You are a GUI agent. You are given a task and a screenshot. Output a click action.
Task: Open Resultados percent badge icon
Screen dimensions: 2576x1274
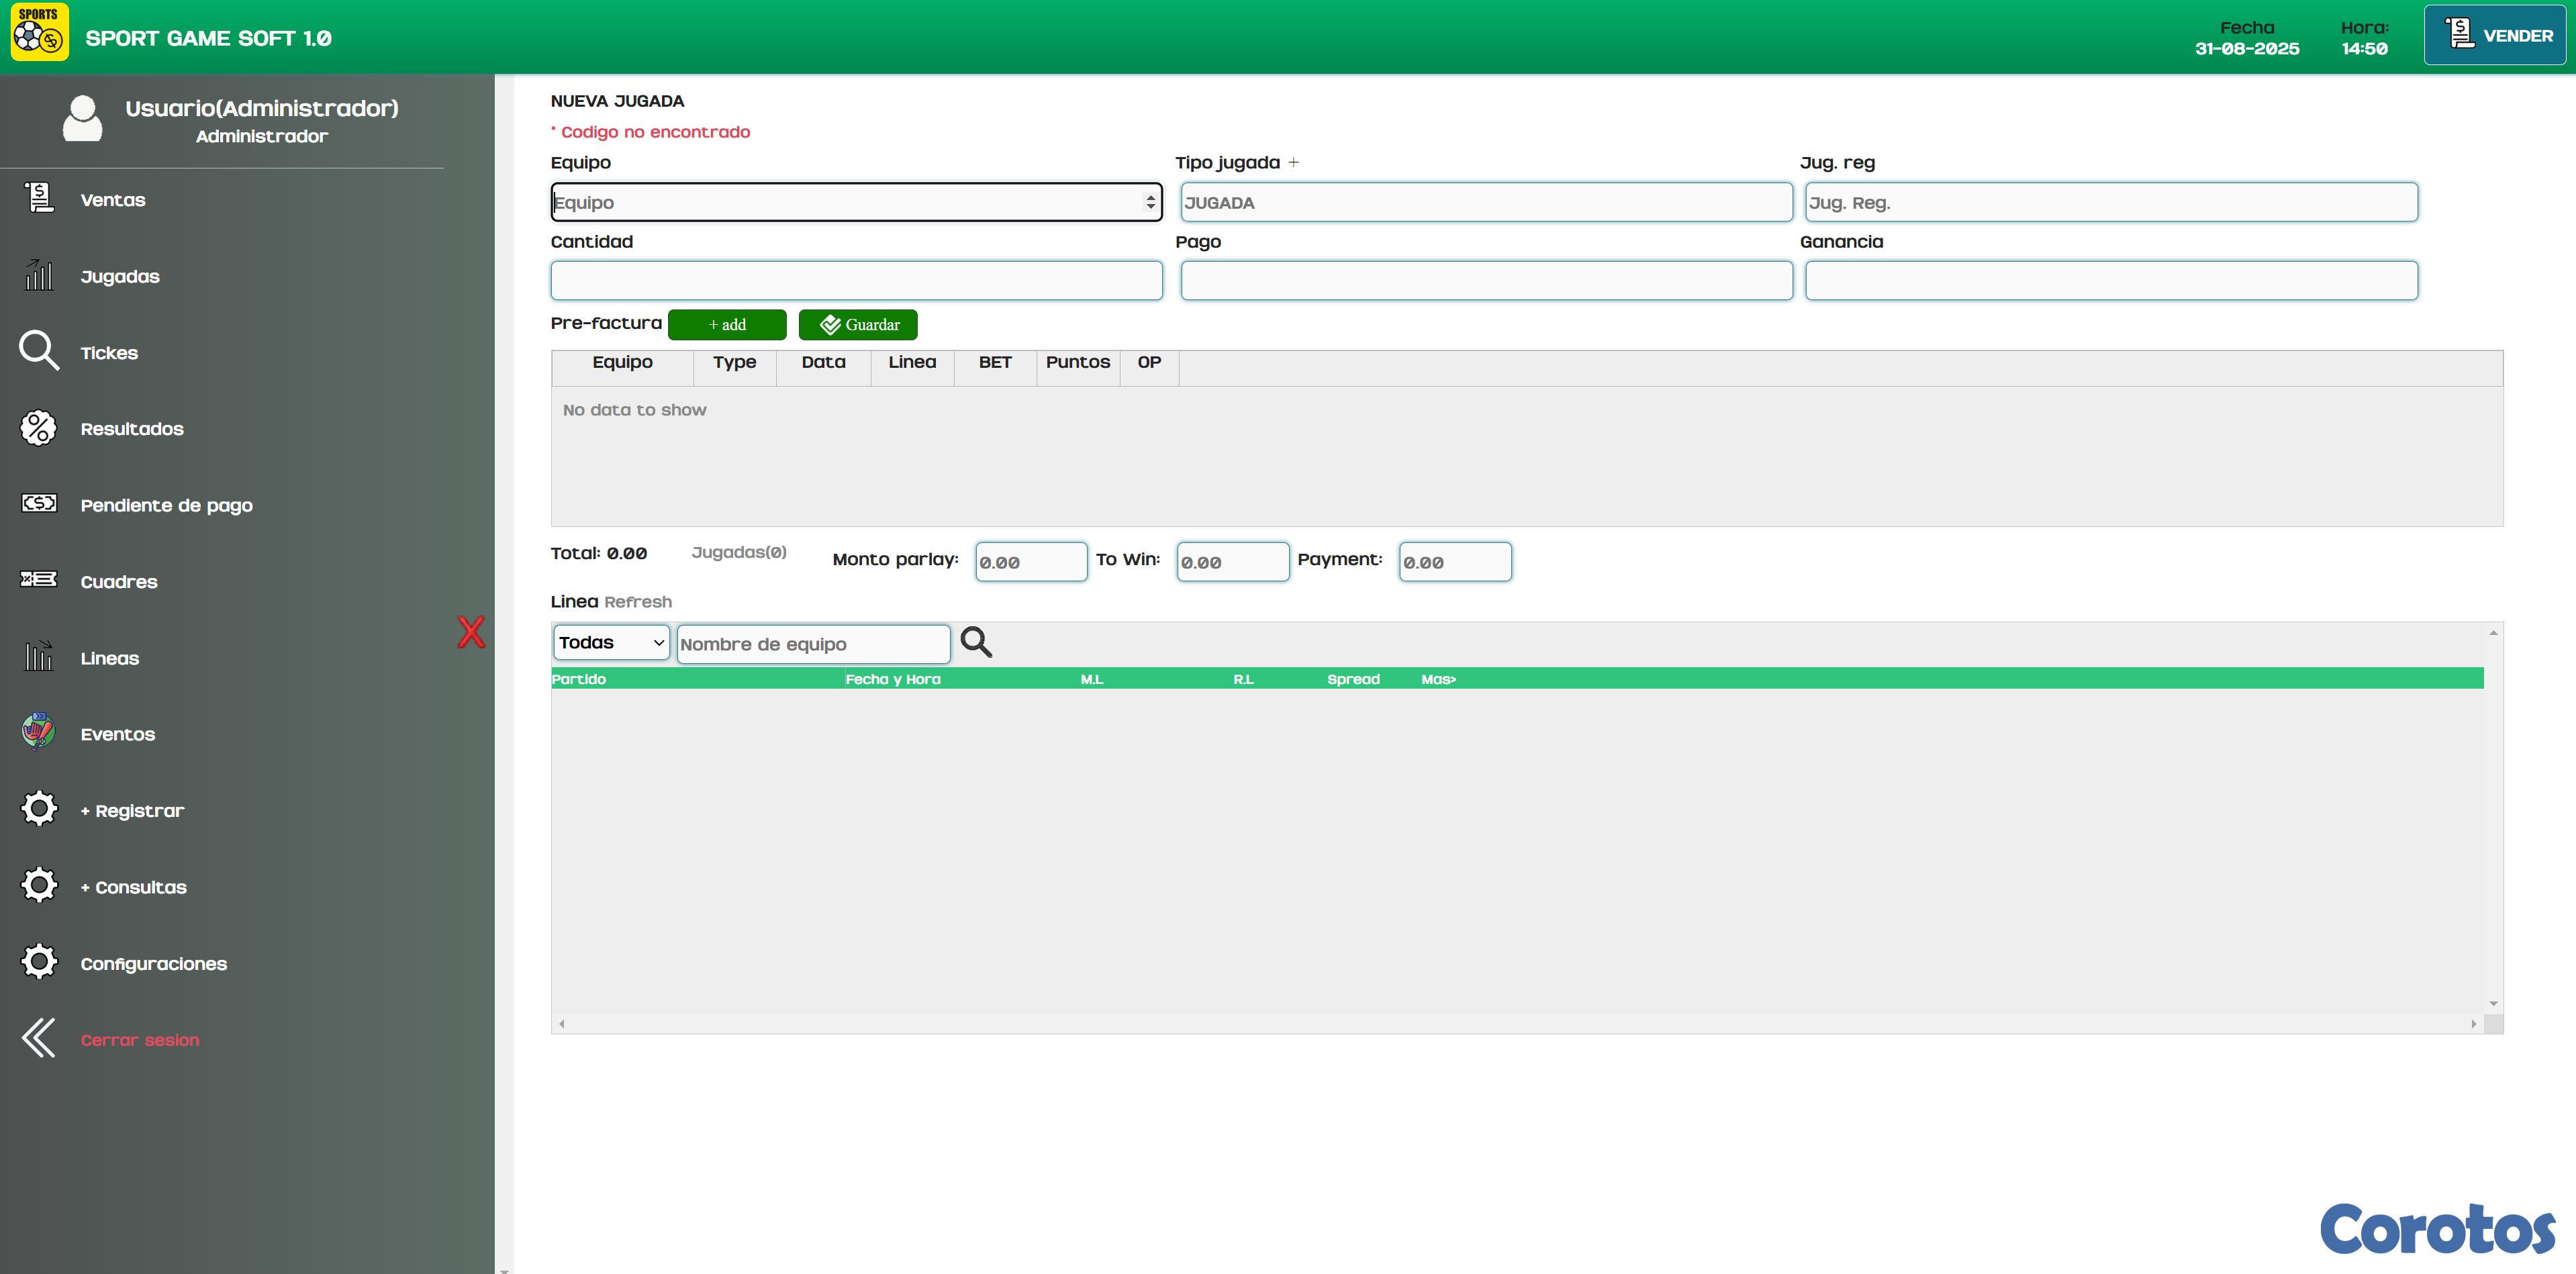[39, 428]
